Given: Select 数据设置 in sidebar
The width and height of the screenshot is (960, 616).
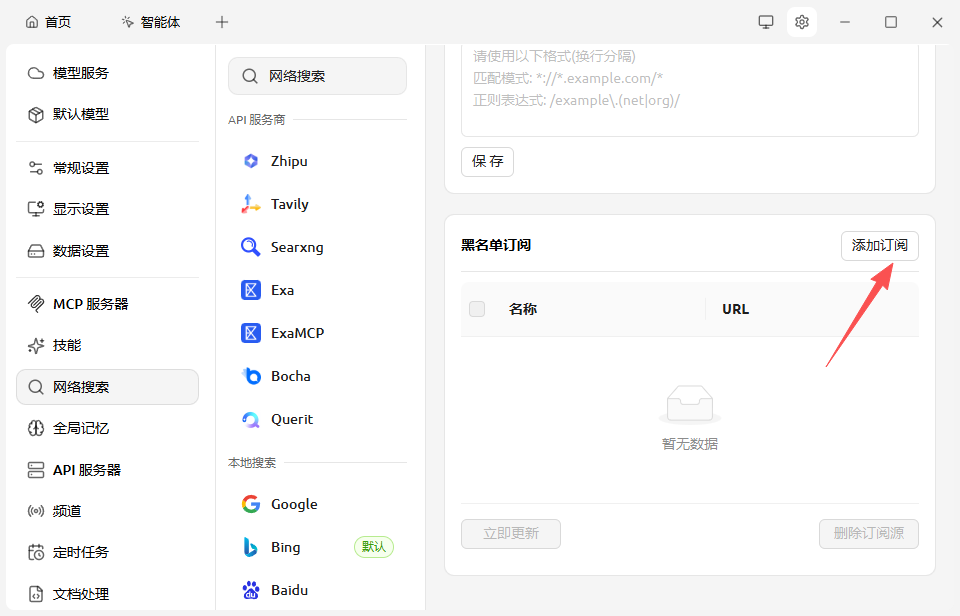Looking at the screenshot, I should [108, 251].
